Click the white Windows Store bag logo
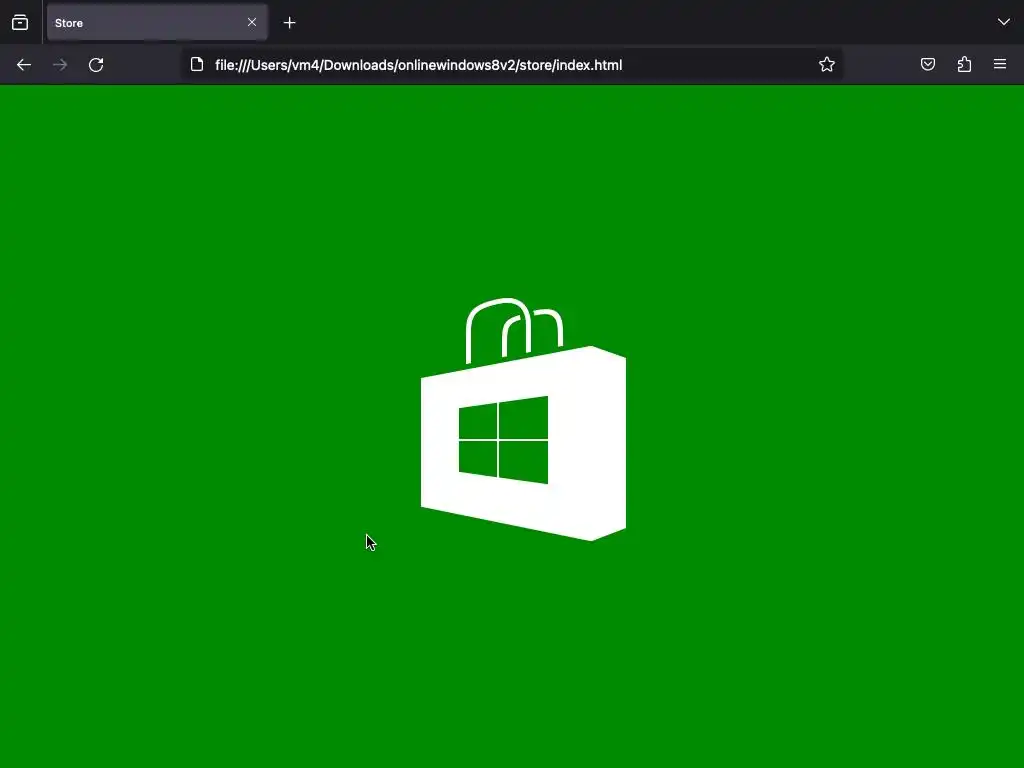 tap(523, 419)
